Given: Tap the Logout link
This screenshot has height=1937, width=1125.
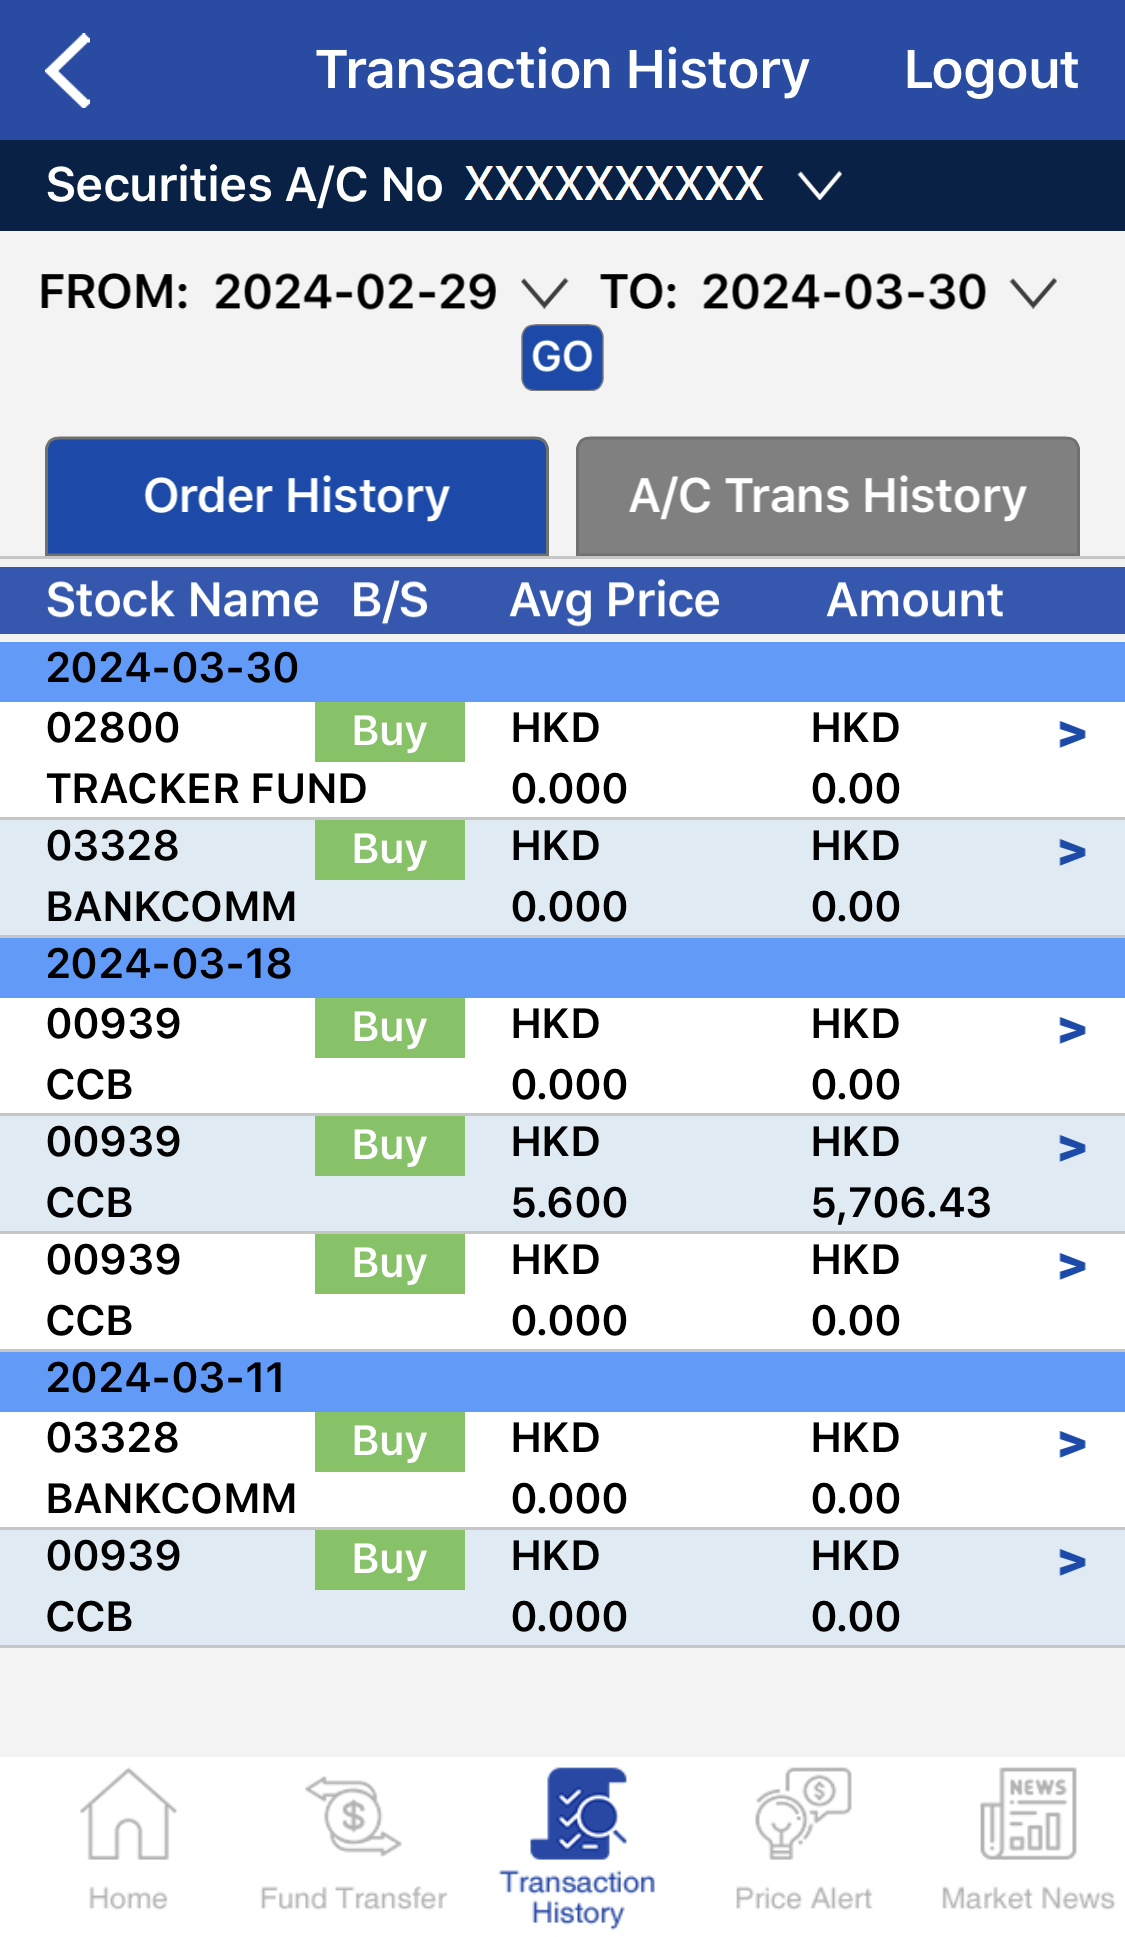Looking at the screenshot, I should pyautogui.click(x=990, y=70).
